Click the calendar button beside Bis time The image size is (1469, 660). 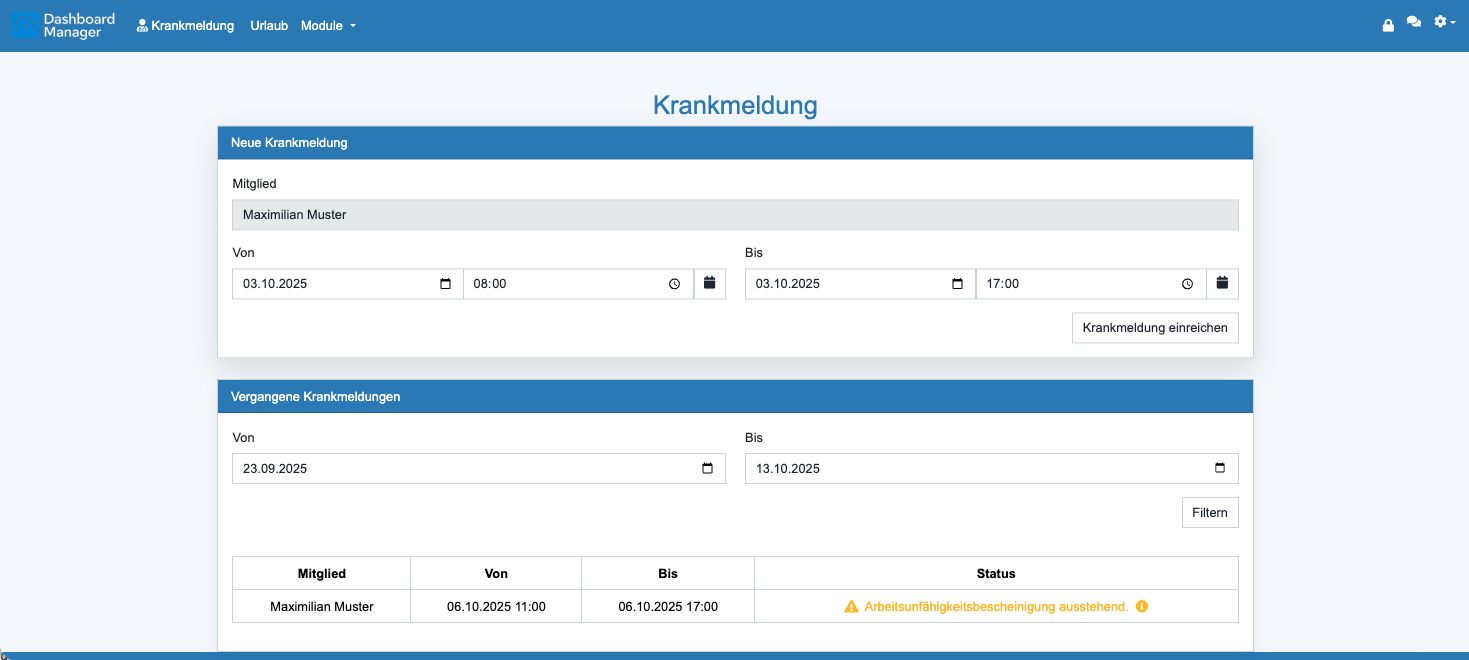coord(1222,284)
